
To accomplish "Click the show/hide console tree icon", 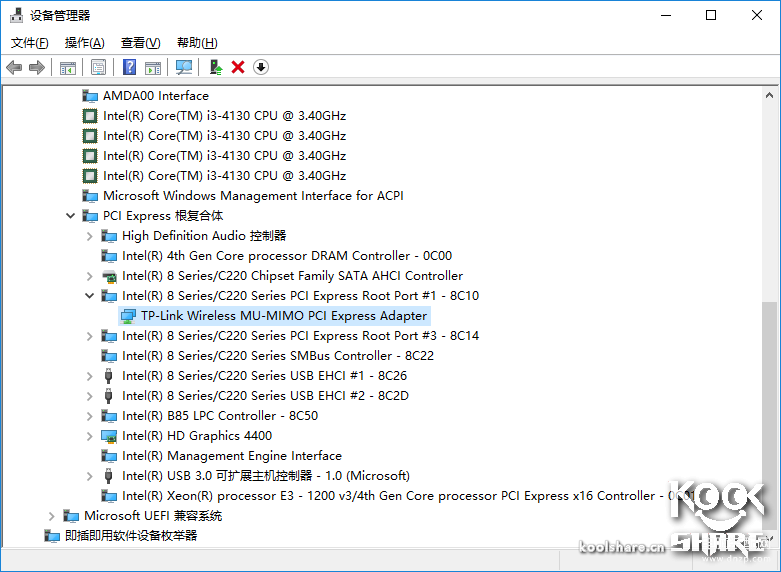I will pyautogui.click(x=68, y=67).
